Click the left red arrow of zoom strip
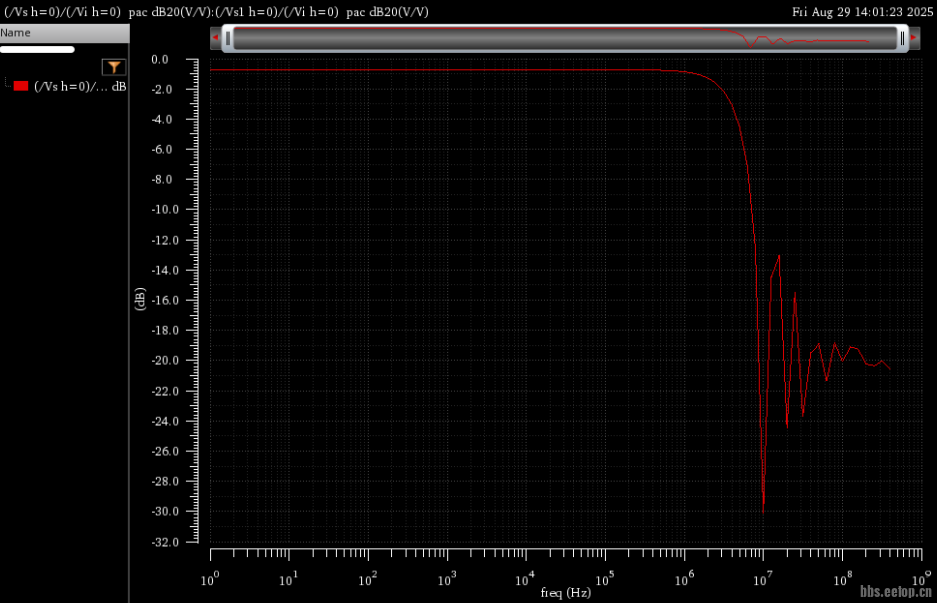 coord(216,38)
